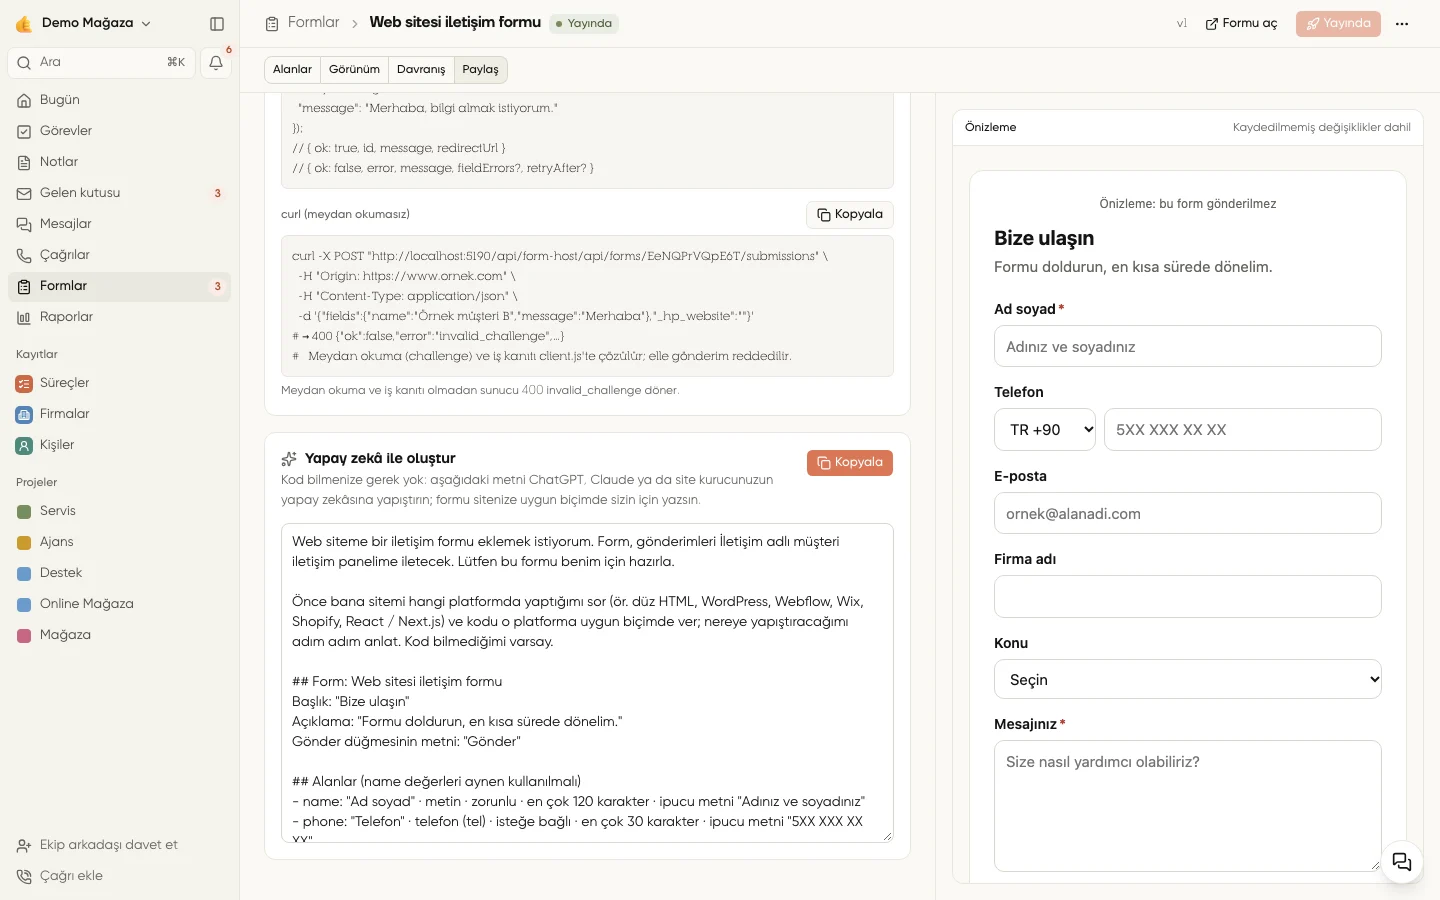Open Notlar in sidebar
Viewport: 1440px width, 900px height.
(x=119, y=162)
